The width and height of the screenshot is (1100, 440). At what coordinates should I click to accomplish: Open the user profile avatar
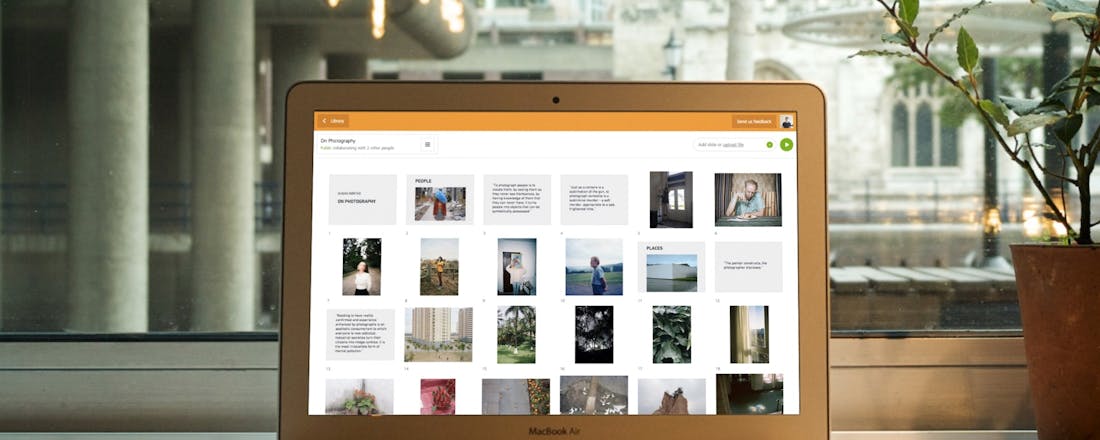point(787,121)
